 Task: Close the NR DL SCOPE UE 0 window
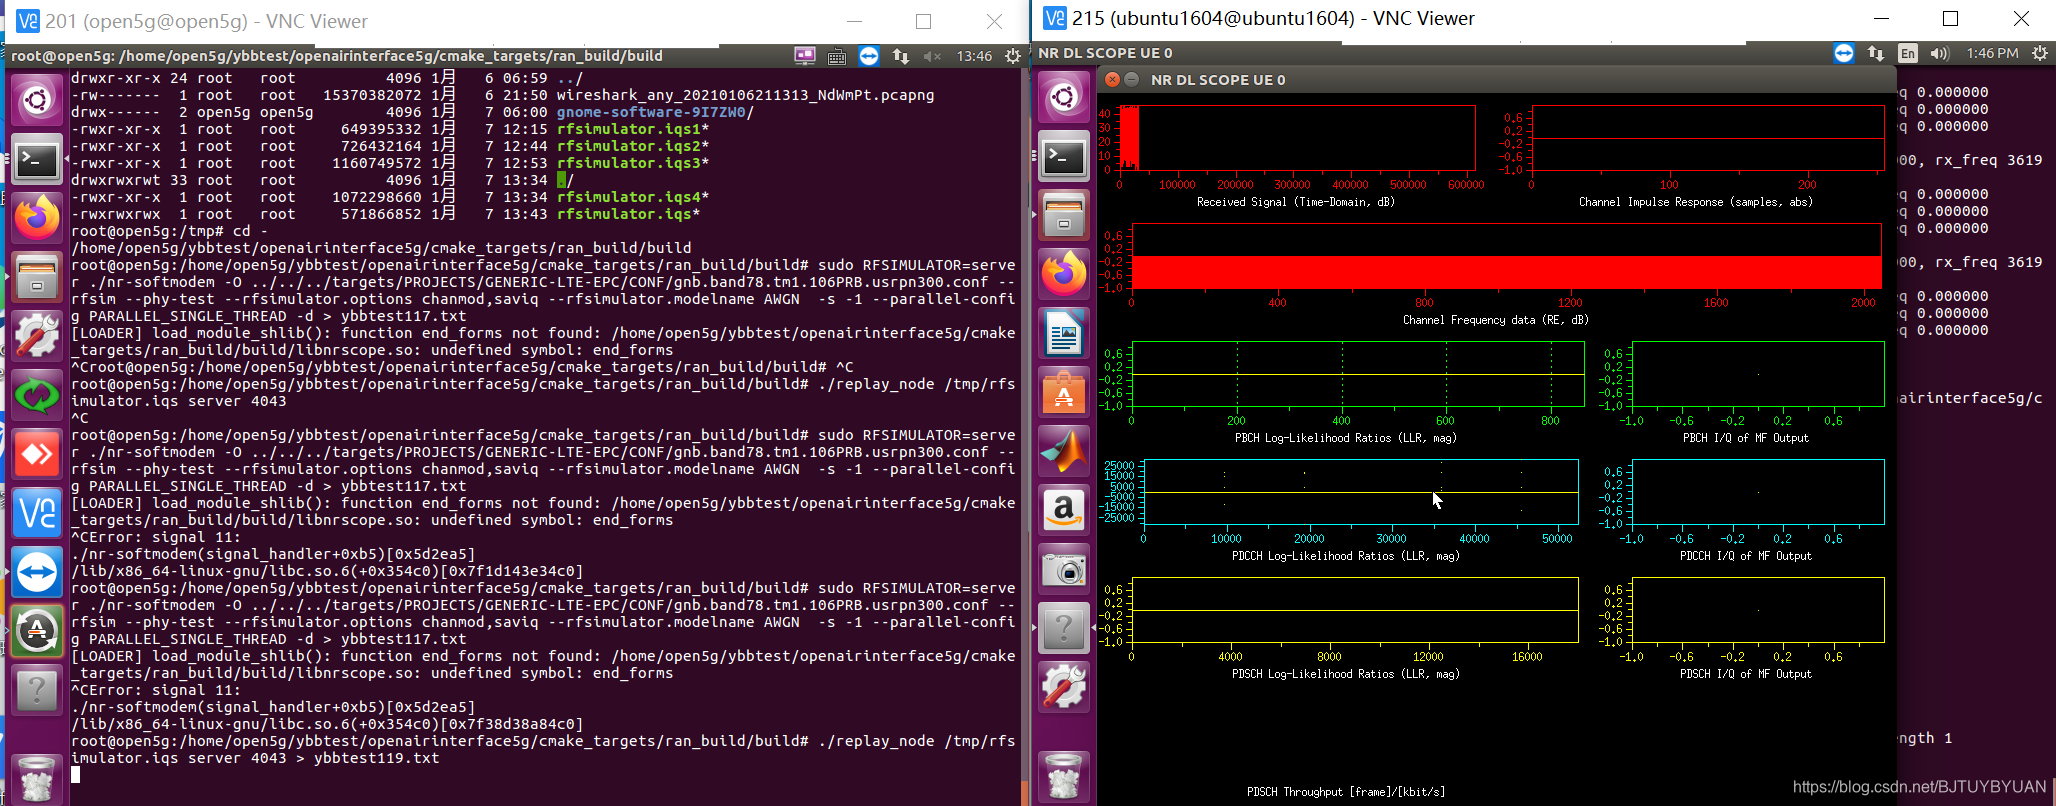click(x=1112, y=80)
